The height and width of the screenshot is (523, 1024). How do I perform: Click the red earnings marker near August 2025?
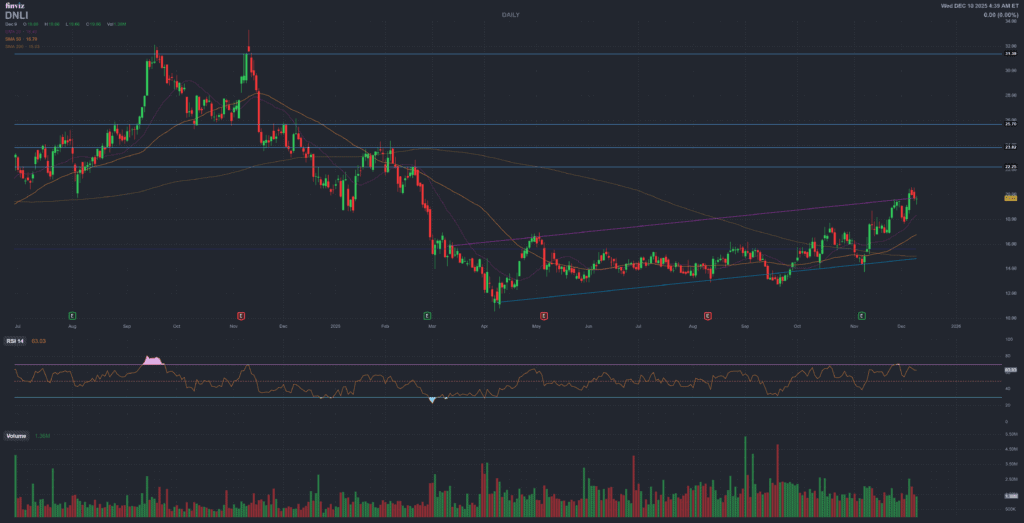pyautogui.click(x=708, y=314)
